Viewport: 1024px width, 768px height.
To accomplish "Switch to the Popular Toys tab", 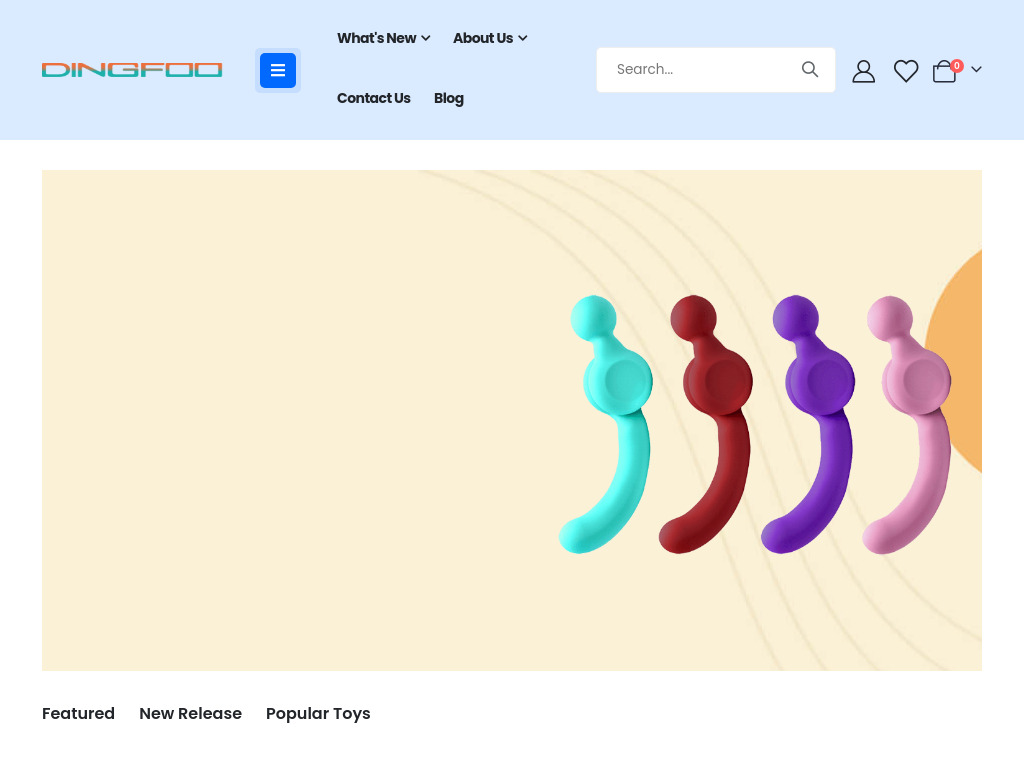I will coord(318,713).
